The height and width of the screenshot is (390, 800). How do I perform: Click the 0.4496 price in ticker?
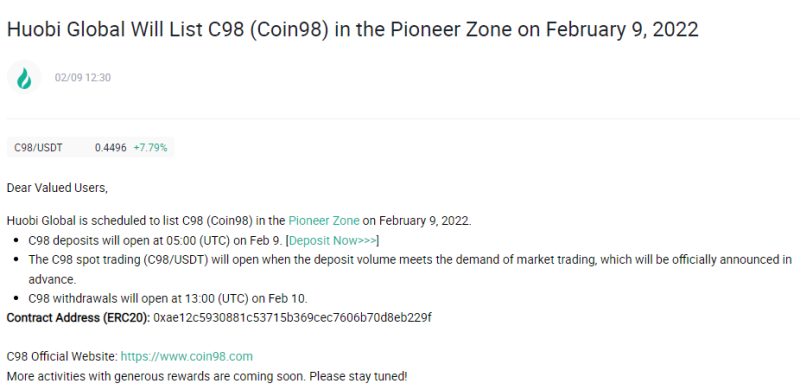point(111,148)
